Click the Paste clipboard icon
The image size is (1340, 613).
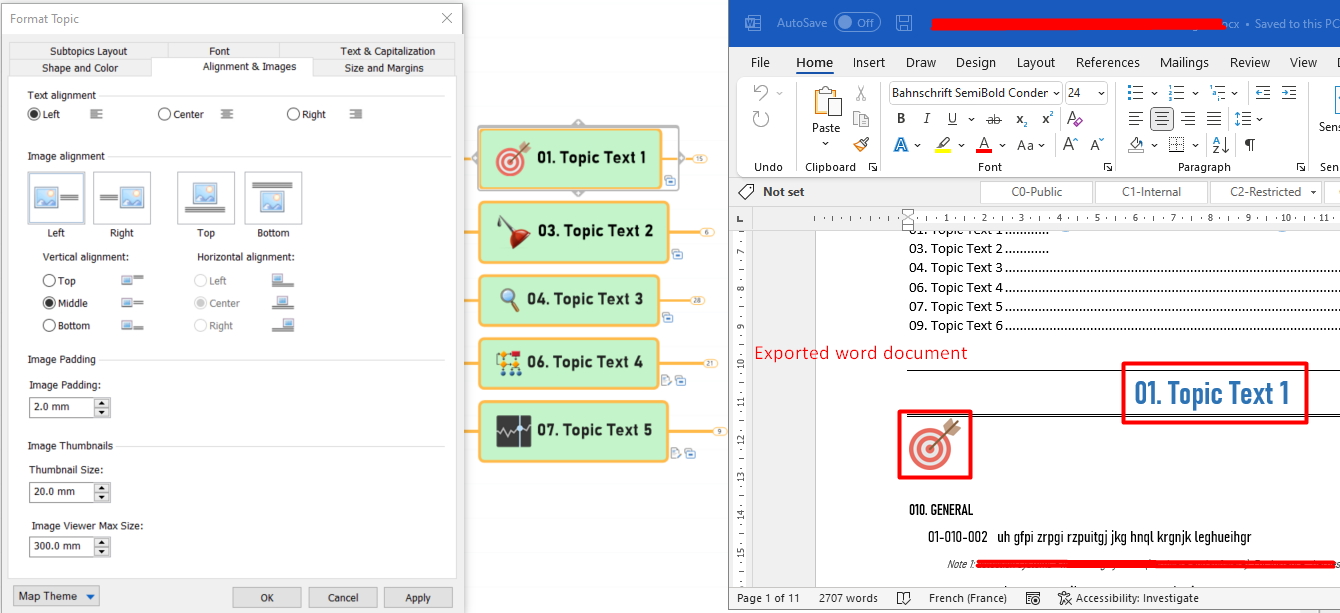pos(826,103)
